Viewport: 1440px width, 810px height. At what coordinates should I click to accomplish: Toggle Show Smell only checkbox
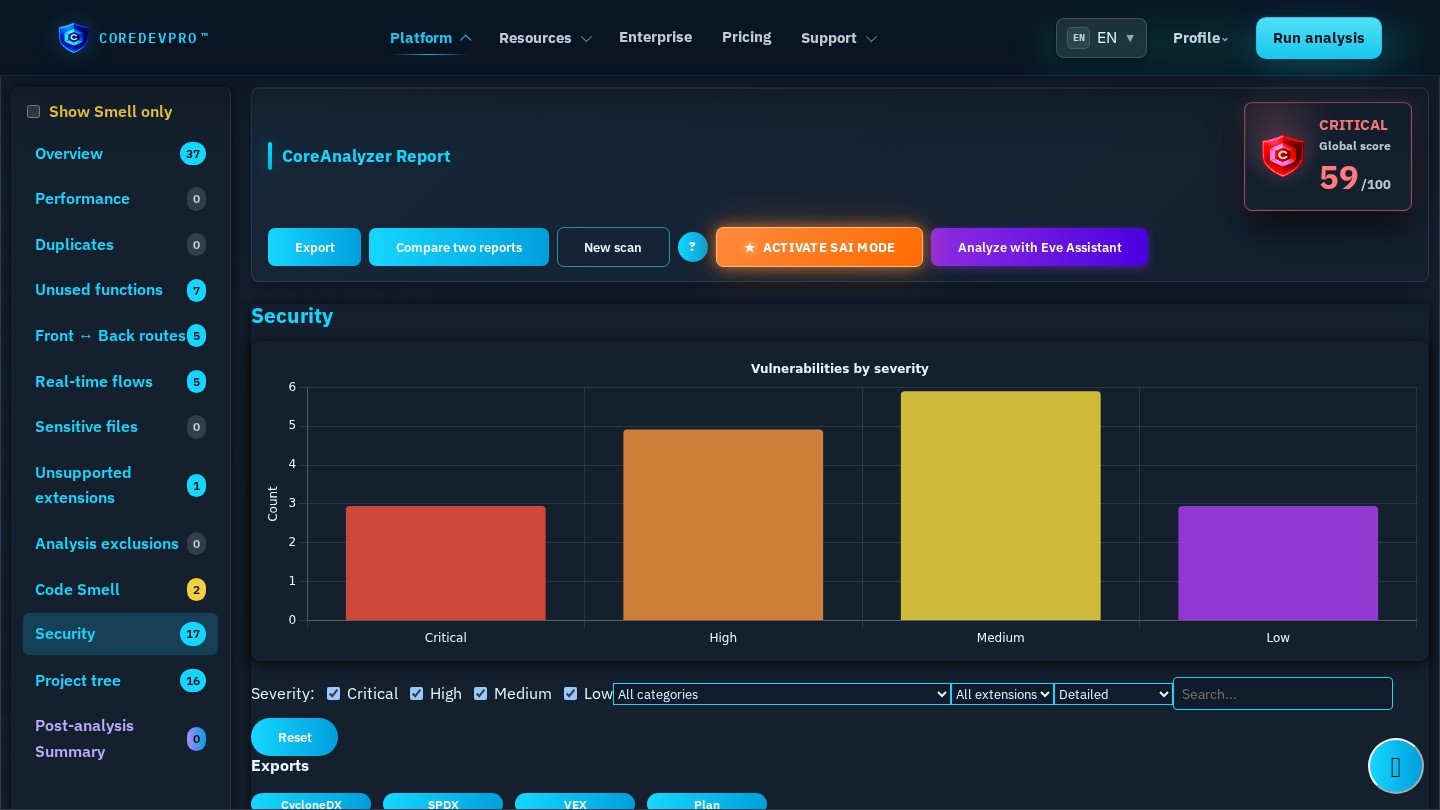click(x=33, y=112)
